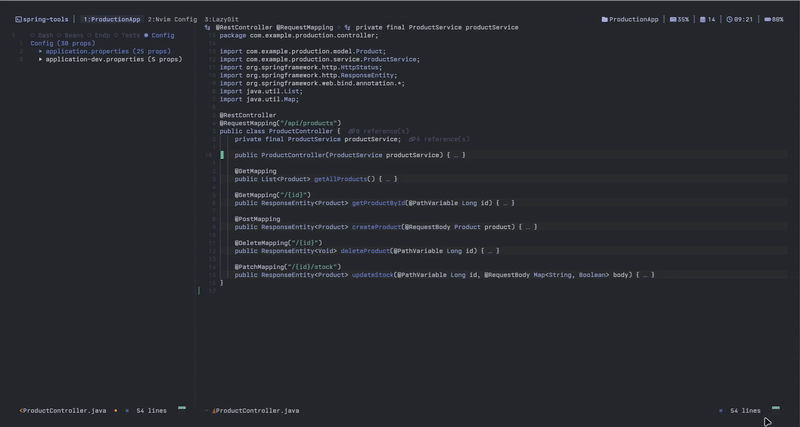
Task: Click the battery icon showing 88%
Action: tap(767, 19)
